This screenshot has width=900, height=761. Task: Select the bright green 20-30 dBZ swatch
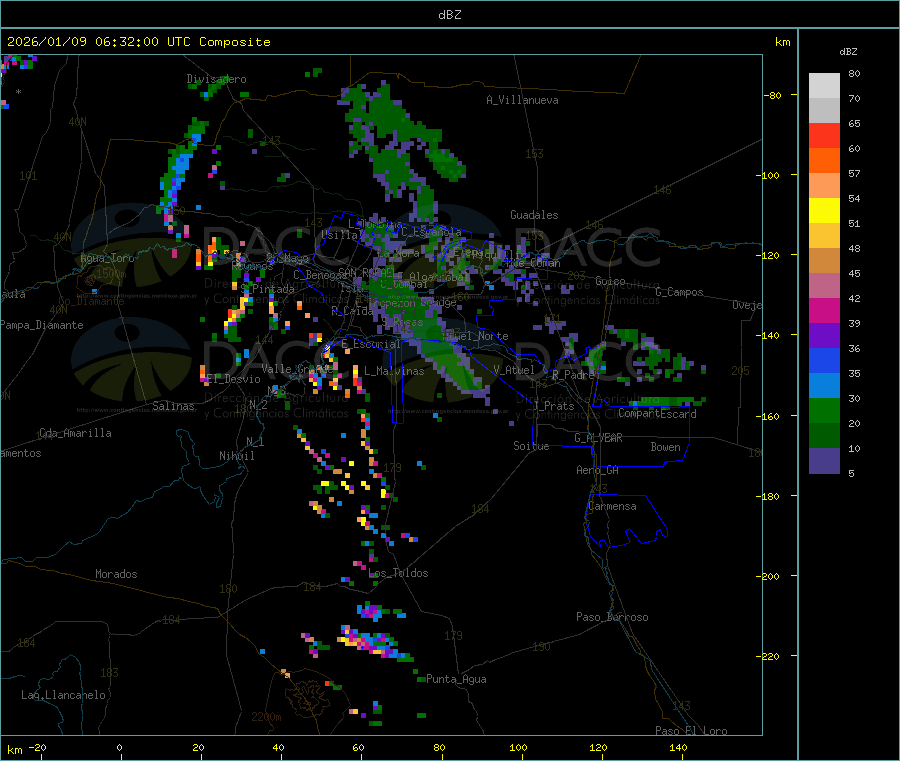tap(824, 410)
